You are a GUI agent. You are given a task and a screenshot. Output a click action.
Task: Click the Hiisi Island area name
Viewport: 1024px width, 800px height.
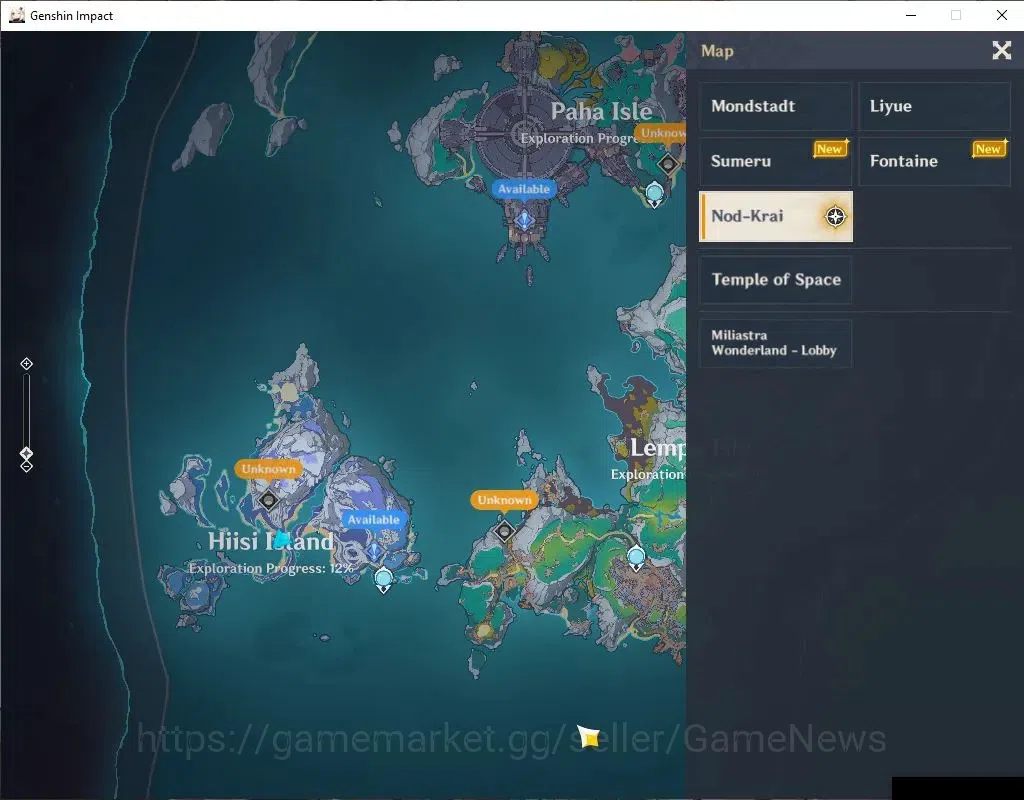(270, 541)
